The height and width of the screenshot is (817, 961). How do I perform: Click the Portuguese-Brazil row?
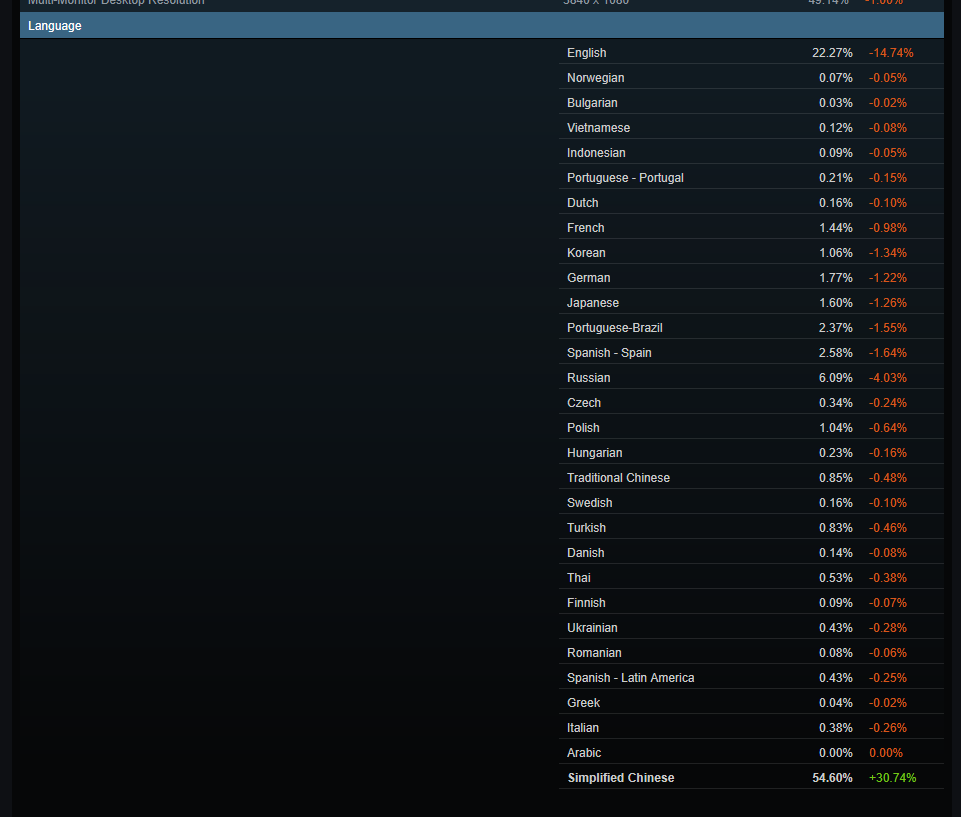[x=751, y=328]
